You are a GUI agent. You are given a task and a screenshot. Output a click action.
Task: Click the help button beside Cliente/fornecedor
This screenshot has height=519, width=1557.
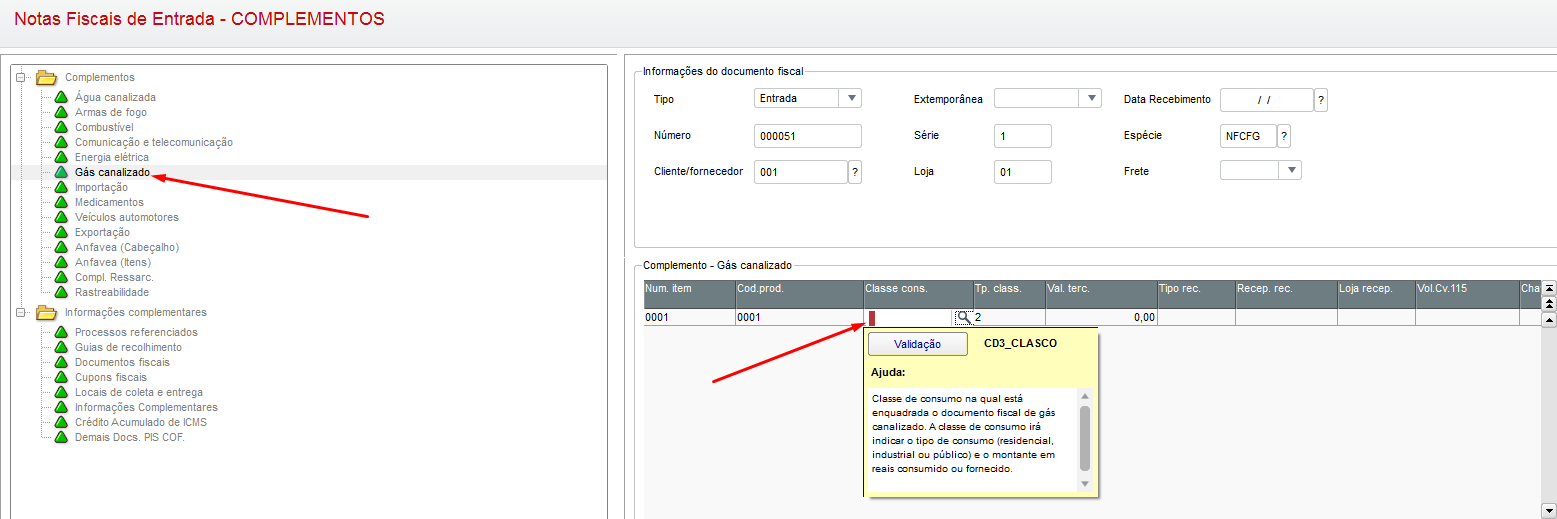[x=855, y=172]
